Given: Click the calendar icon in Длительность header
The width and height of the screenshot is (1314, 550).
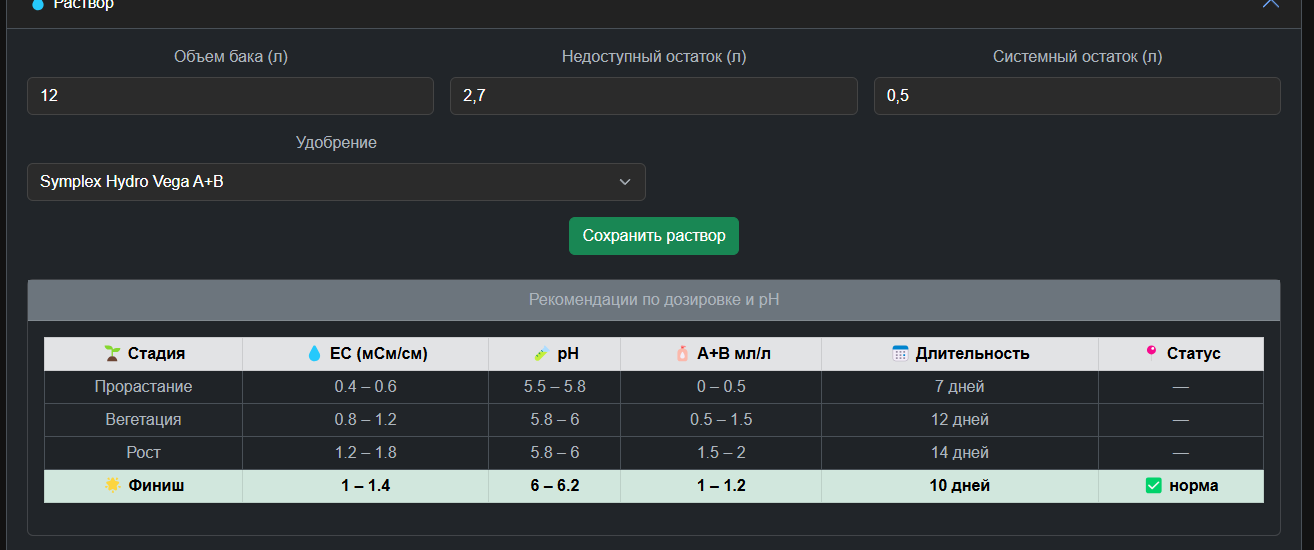Looking at the screenshot, I should (900, 353).
